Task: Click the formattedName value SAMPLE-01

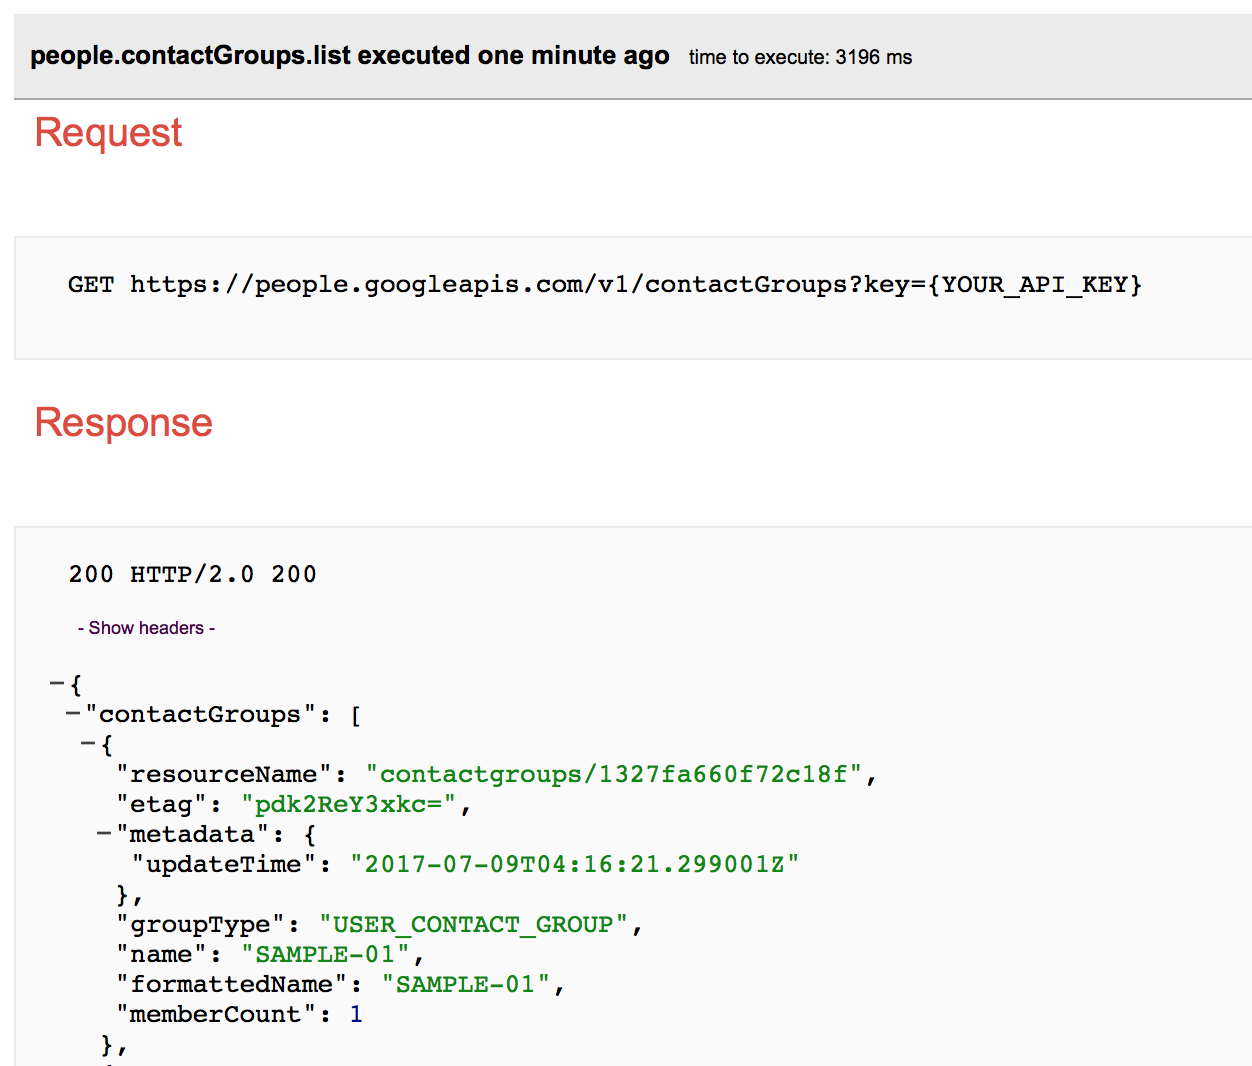Action: click(465, 984)
